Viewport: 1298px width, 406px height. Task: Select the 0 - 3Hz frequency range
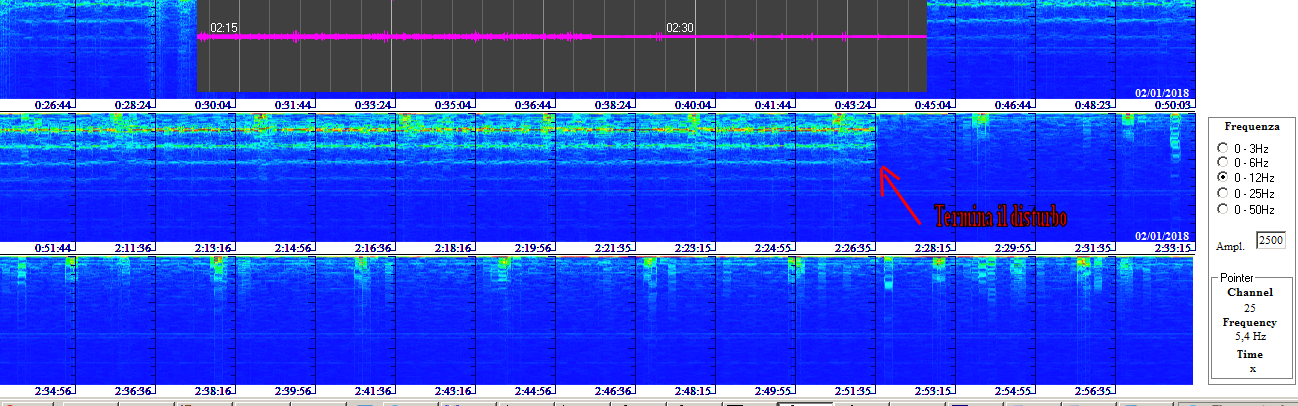[1221, 147]
